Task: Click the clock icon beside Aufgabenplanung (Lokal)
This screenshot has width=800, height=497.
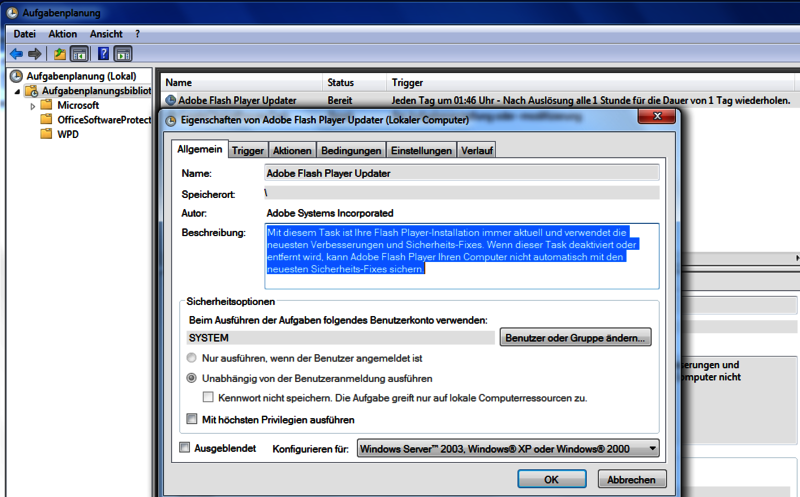Action: (x=16, y=76)
